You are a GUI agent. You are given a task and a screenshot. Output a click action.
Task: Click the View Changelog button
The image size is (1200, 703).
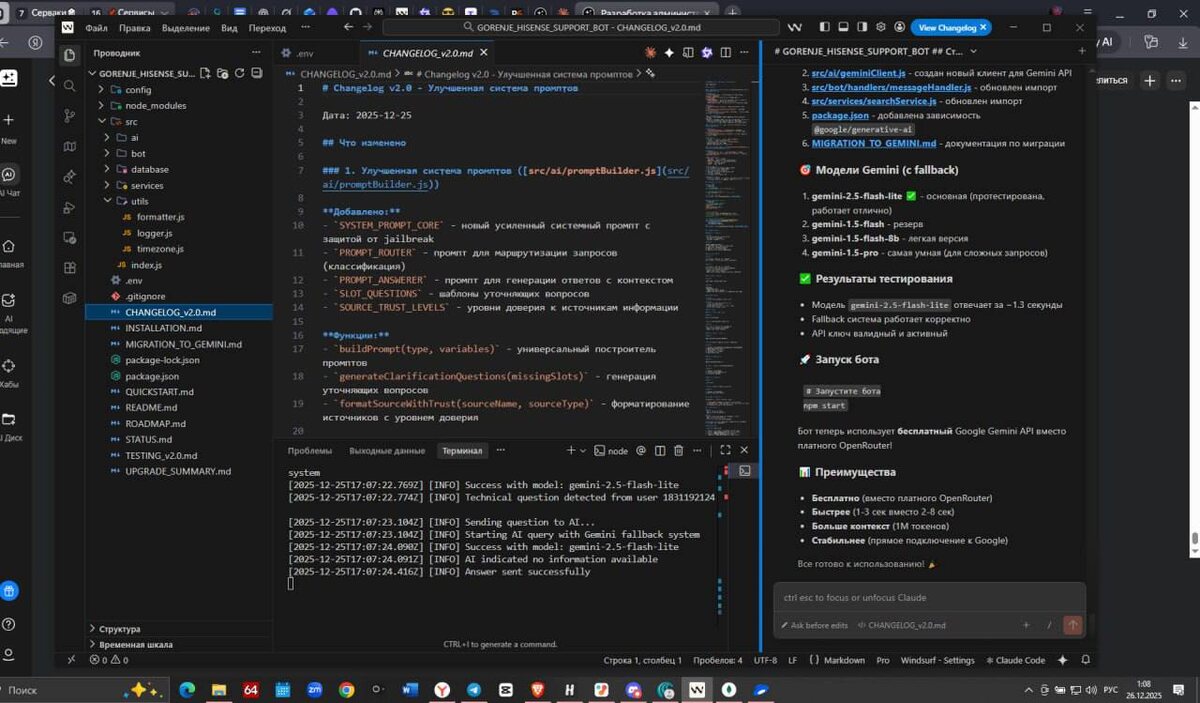point(953,28)
